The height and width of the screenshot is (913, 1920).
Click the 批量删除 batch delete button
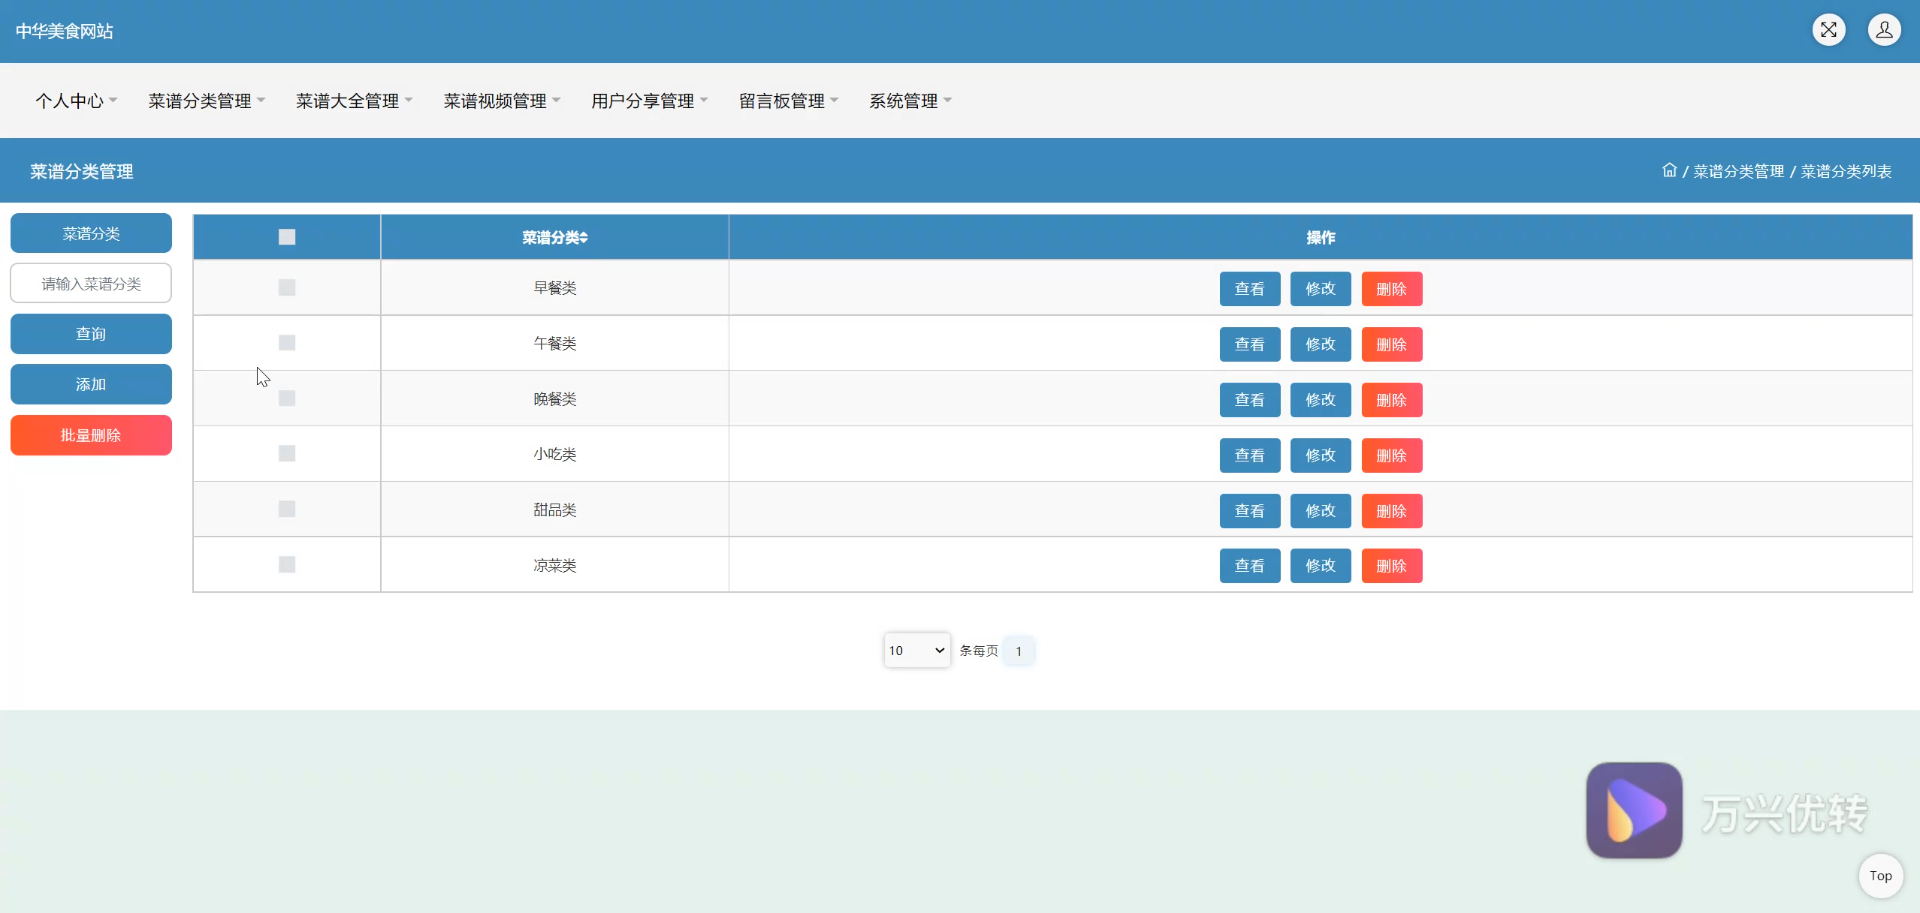click(91, 435)
